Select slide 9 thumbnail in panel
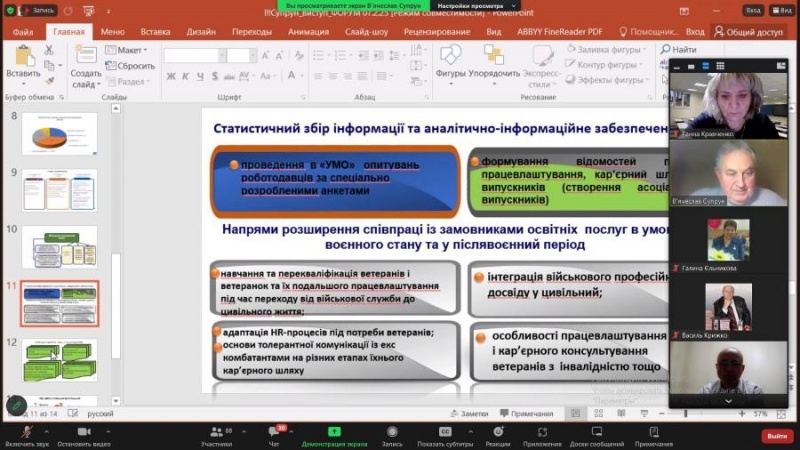 point(60,189)
